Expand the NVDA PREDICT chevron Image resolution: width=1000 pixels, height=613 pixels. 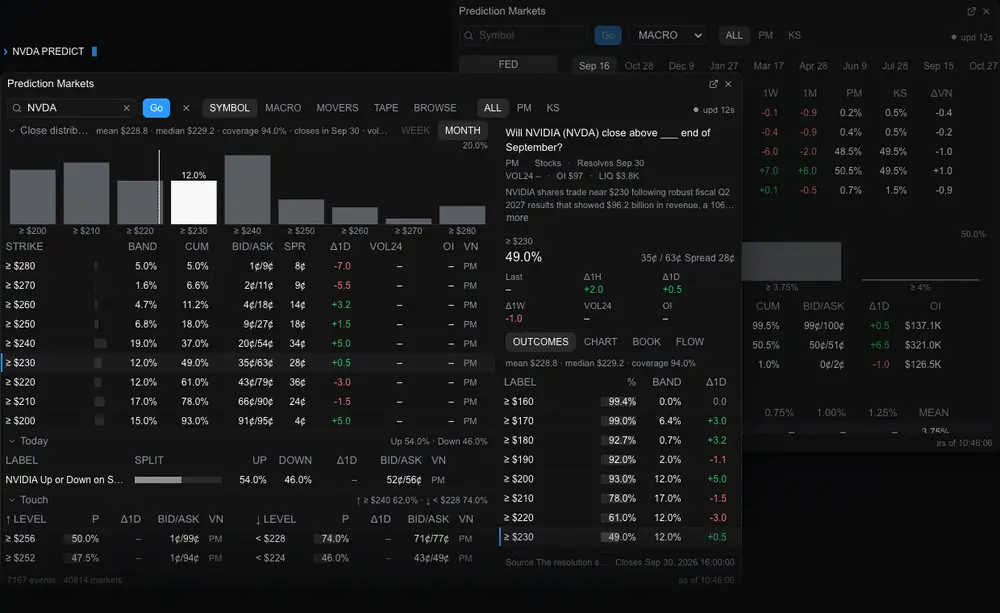point(6,51)
